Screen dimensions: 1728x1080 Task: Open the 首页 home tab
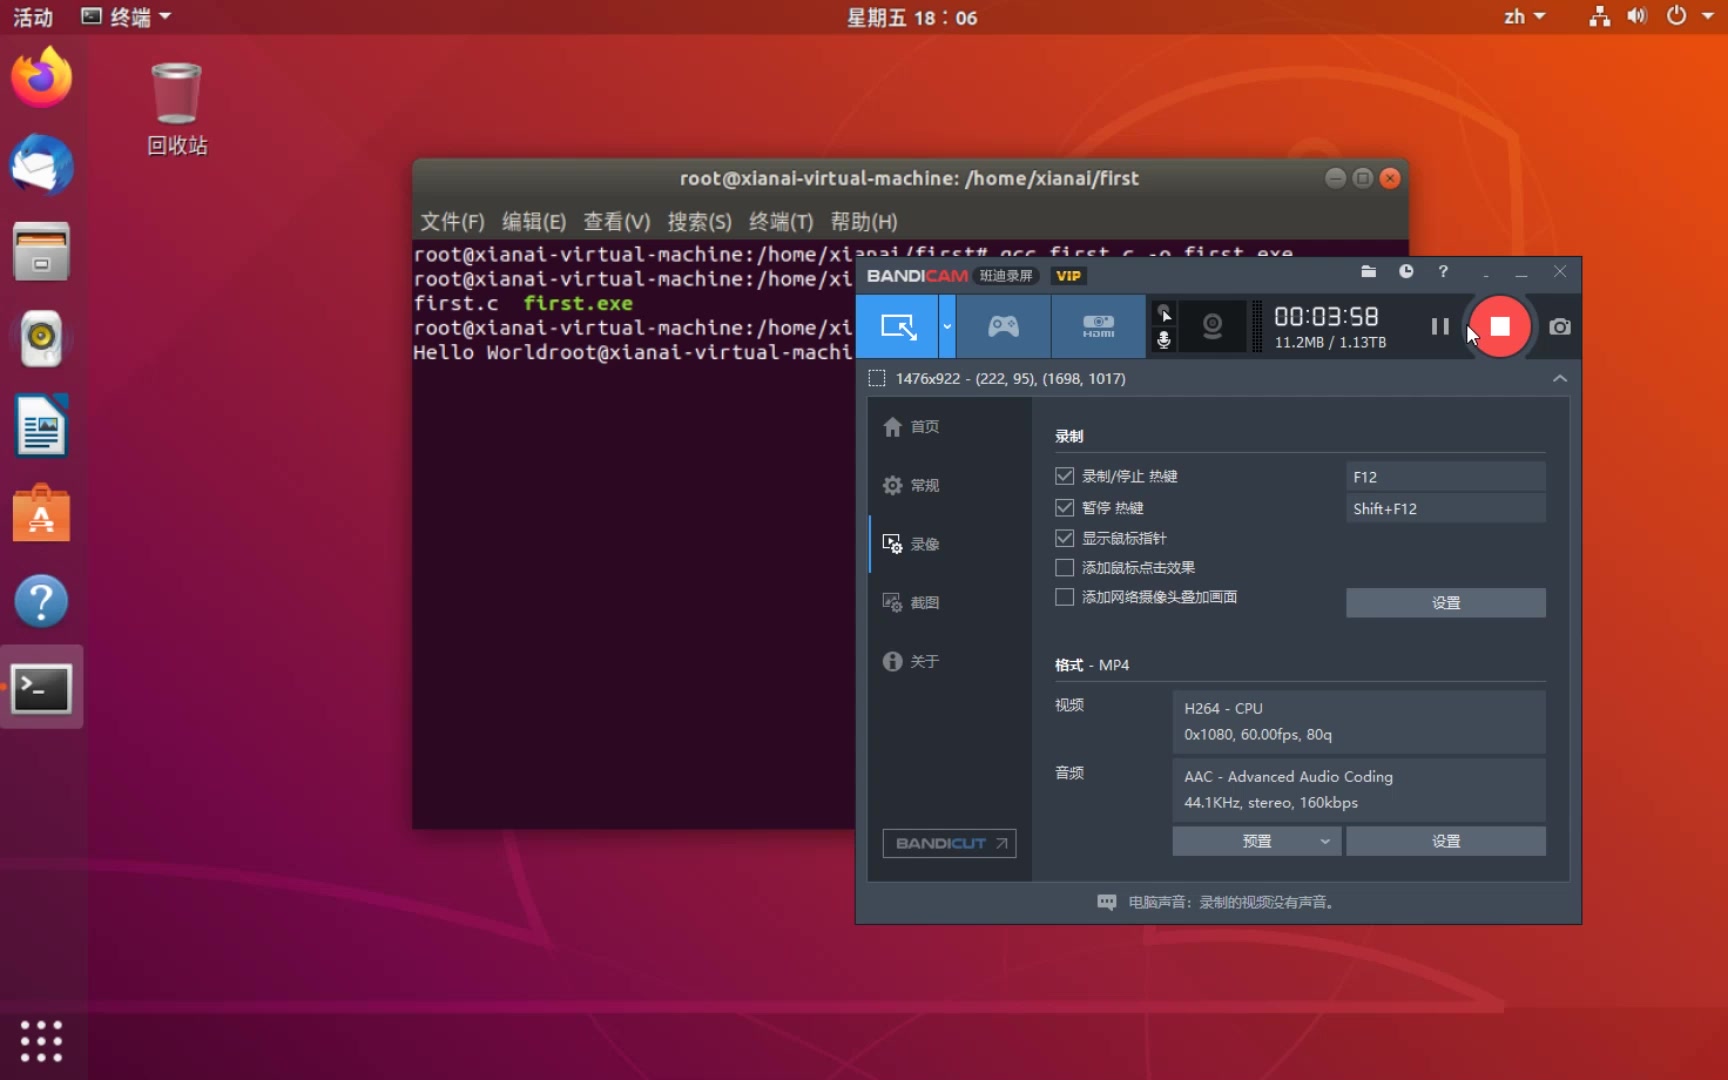911,427
